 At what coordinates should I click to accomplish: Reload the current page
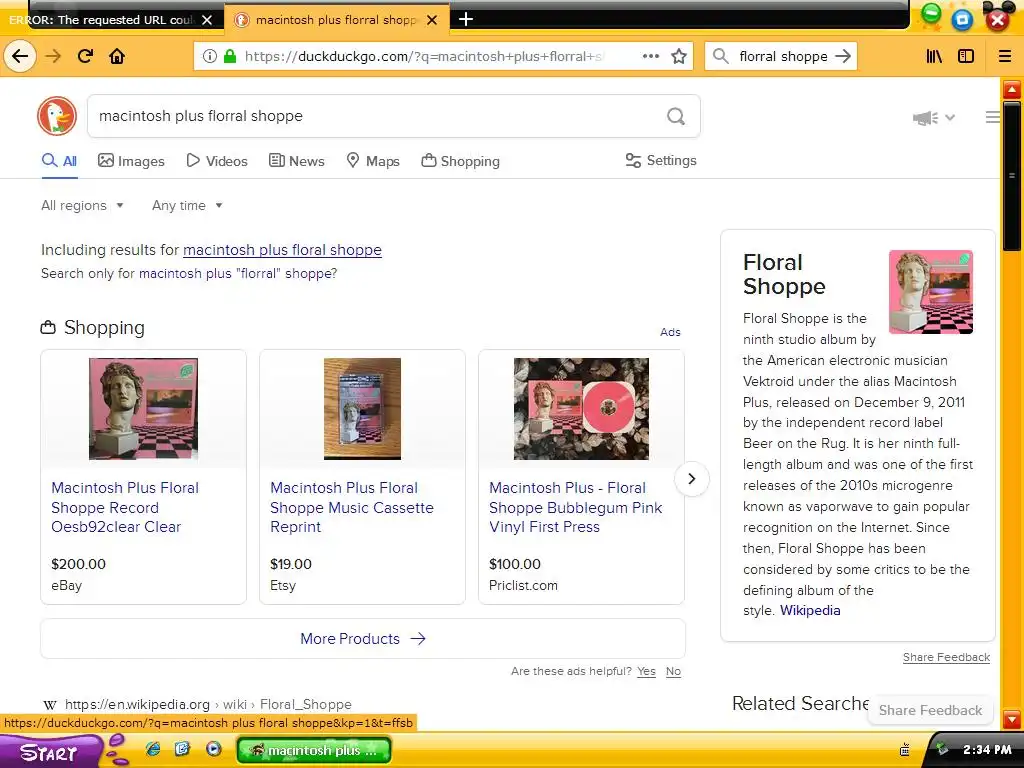tap(85, 56)
